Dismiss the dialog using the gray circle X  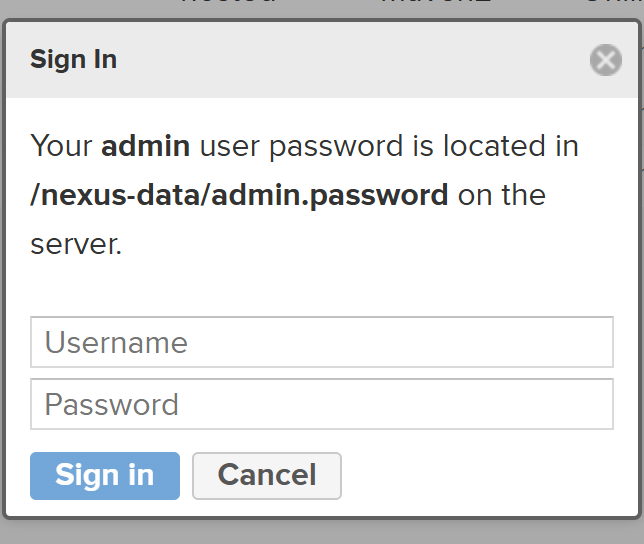pos(605,60)
